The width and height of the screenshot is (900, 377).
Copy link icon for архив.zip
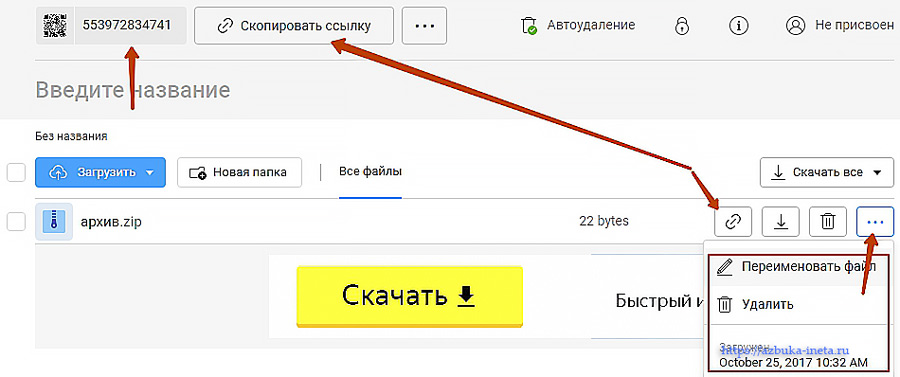(x=733, y=221)
